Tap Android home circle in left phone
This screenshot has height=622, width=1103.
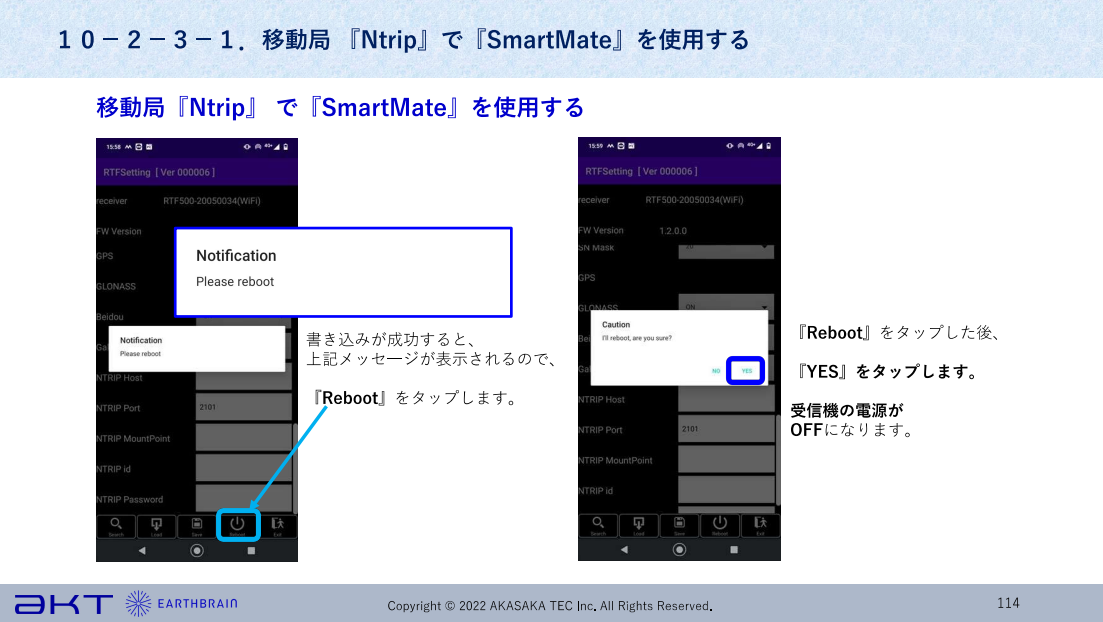[x=197, y=551]
